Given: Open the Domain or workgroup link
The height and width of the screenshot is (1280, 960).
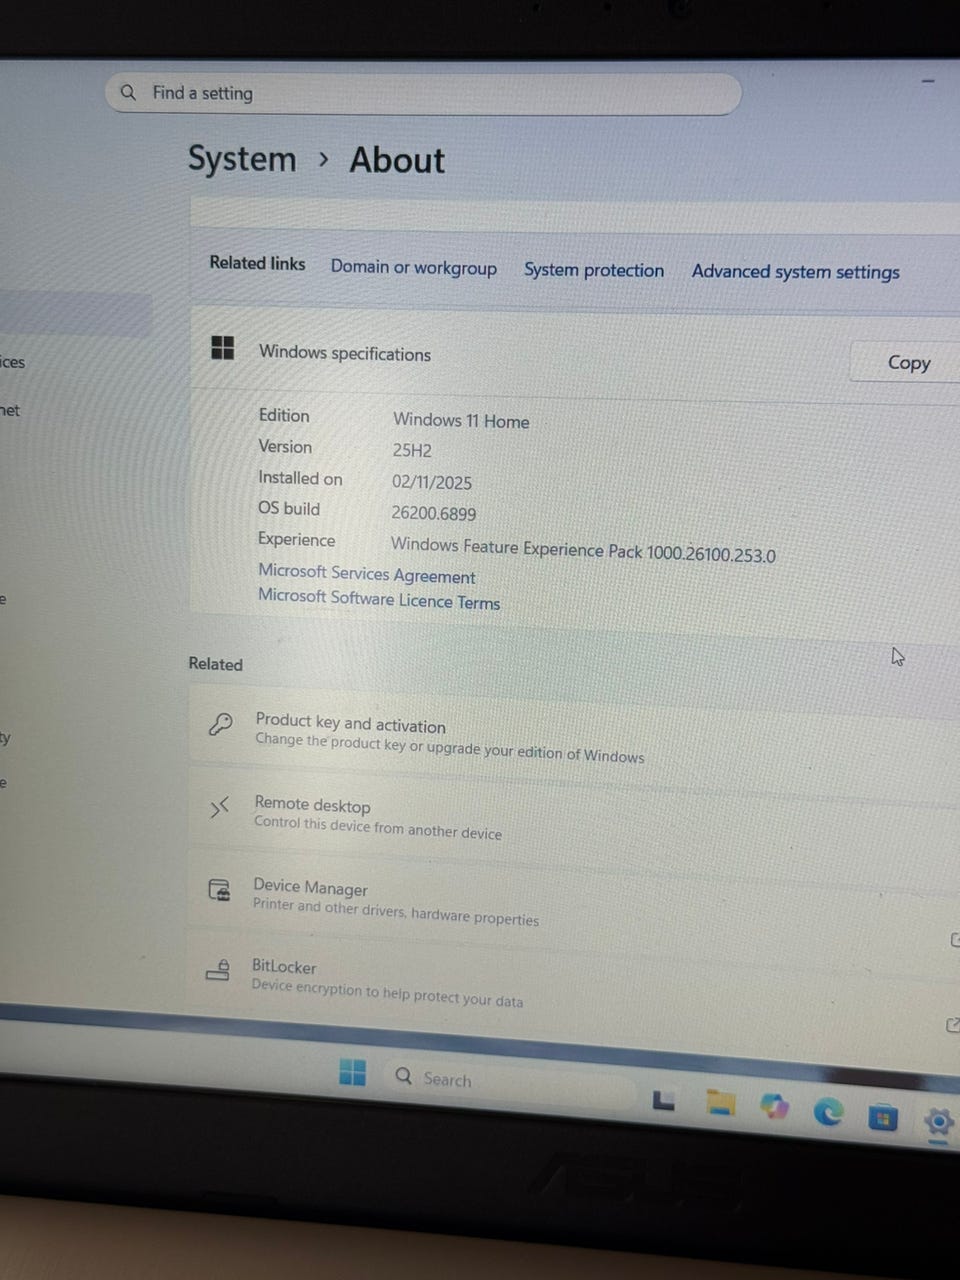Looking at the screenshot, I should (x=414, y=267).
